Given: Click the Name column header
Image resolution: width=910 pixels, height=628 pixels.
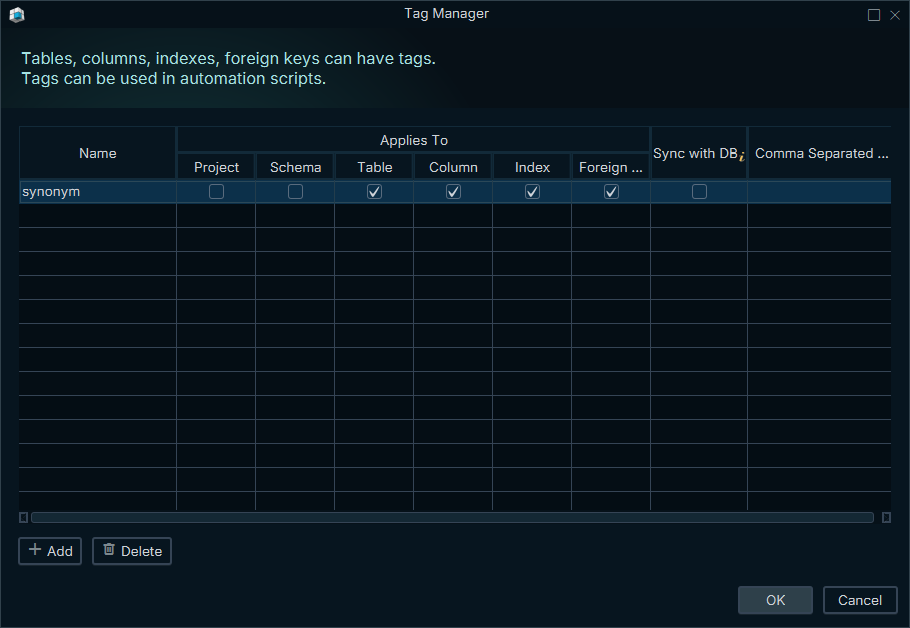Looking at the screenshot, I should pos(98,153).
